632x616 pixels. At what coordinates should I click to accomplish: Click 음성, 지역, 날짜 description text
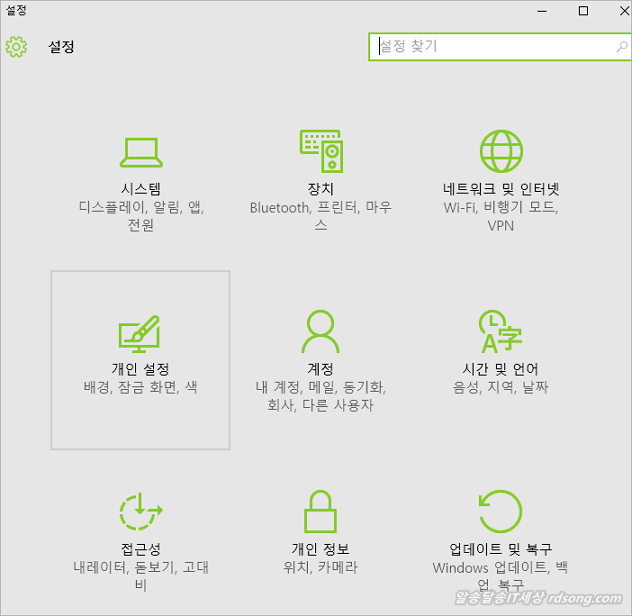[x=501, y=387]
